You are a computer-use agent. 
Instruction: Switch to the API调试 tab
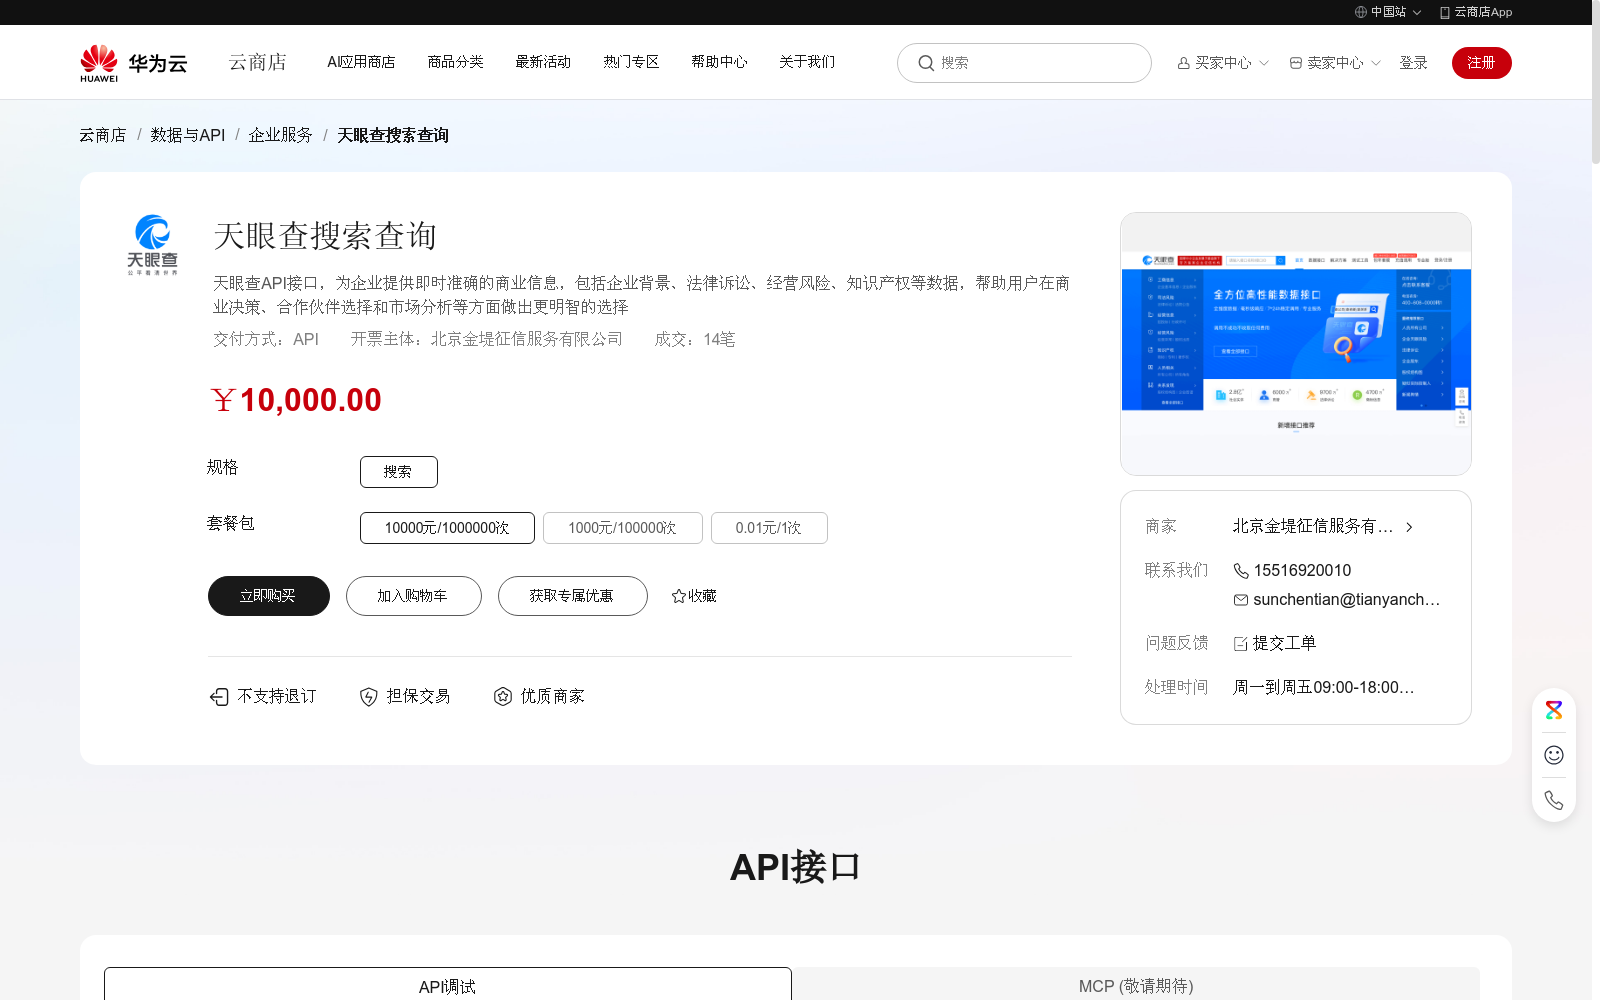(448, 985)
